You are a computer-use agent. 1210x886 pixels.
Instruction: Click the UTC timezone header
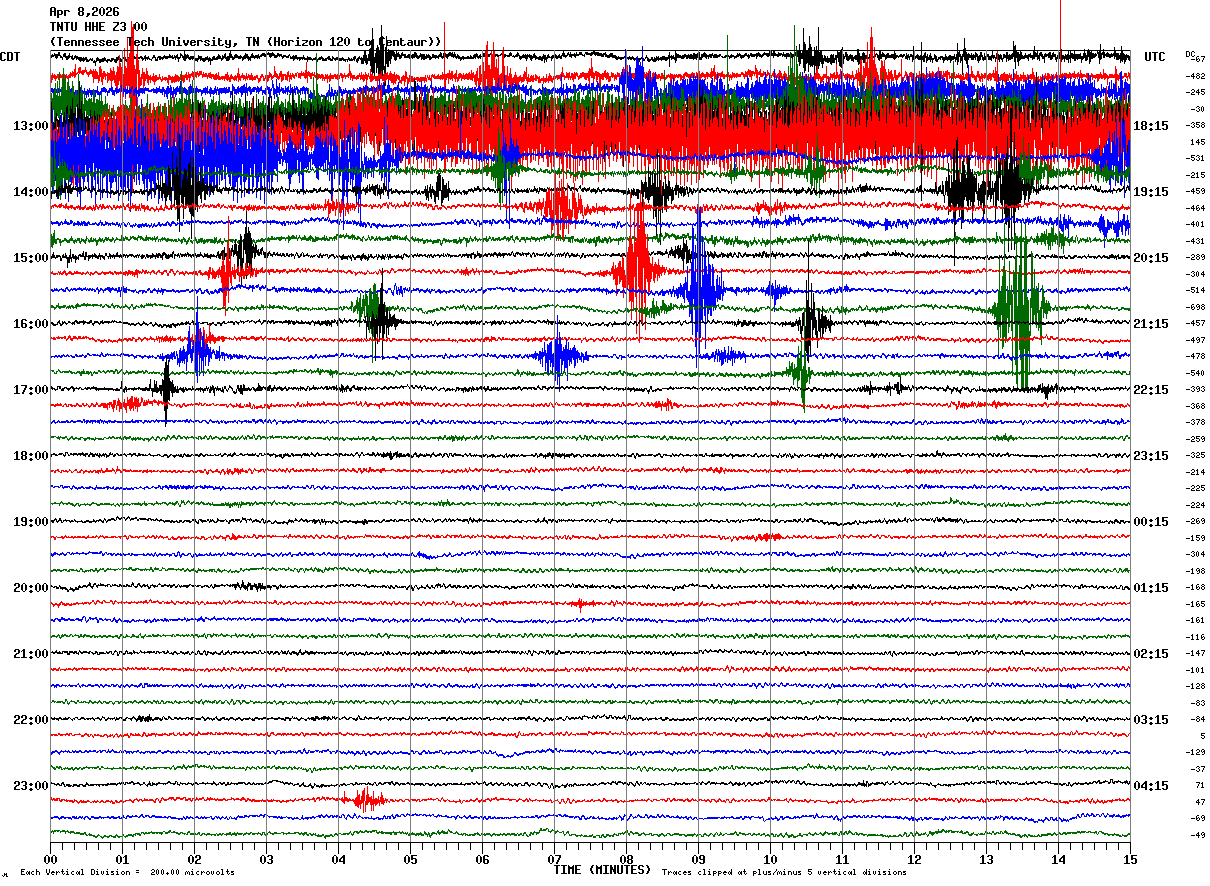1155,57
